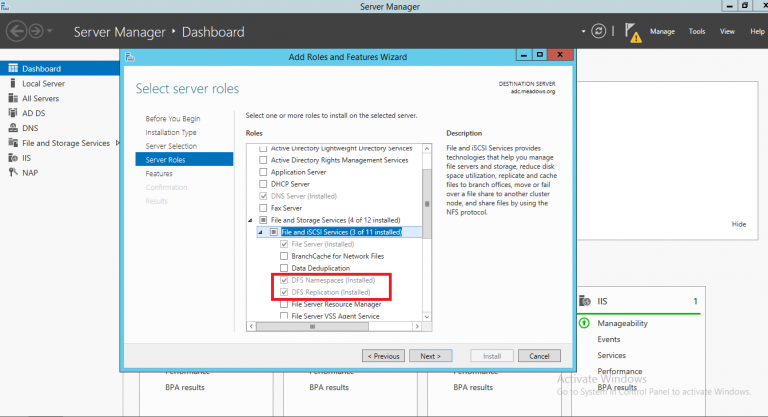Image resolution: width=768 pixels, height=417 pixels.
Task: Click the IIS tile server icon
Action: pos(585,301)
